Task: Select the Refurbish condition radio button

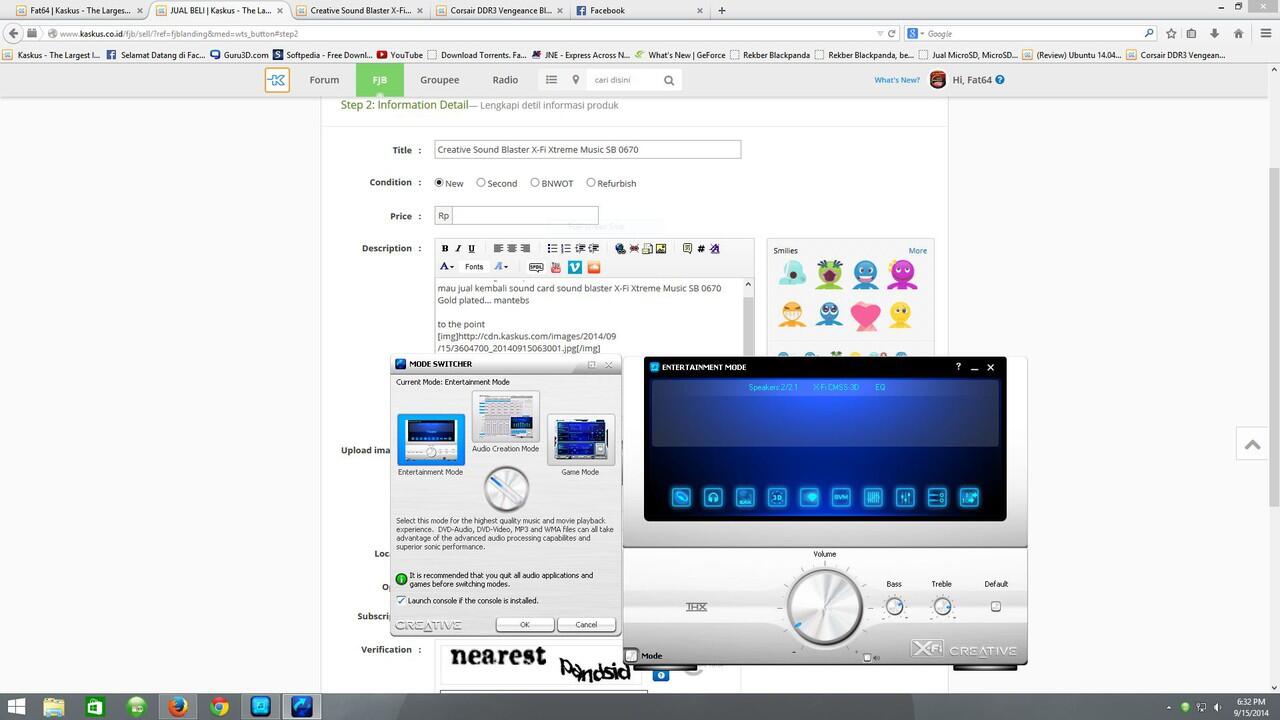Action: 591,183
